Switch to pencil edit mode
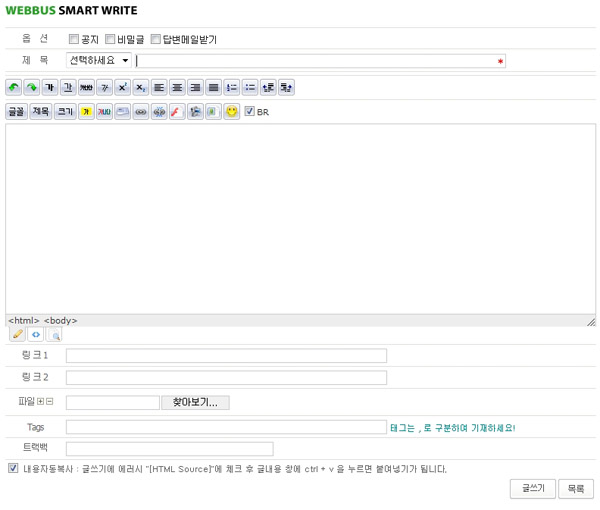This screenshot has height=510, width=600. click(x=17, y=335)
